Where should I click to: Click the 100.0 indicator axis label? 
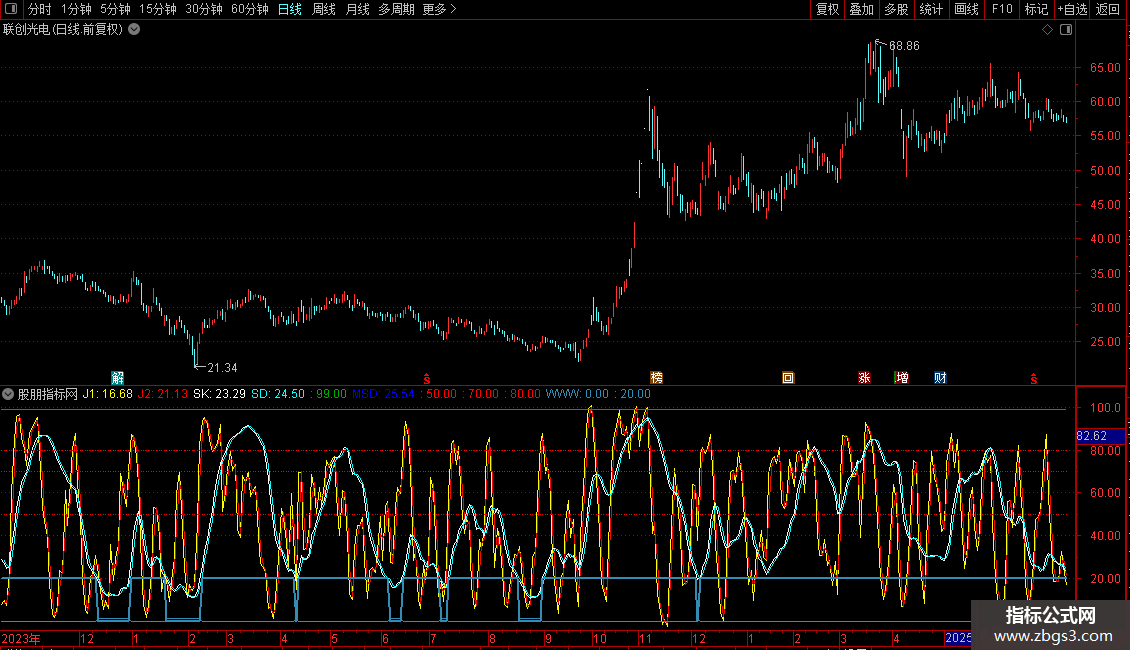(1105, 408)
